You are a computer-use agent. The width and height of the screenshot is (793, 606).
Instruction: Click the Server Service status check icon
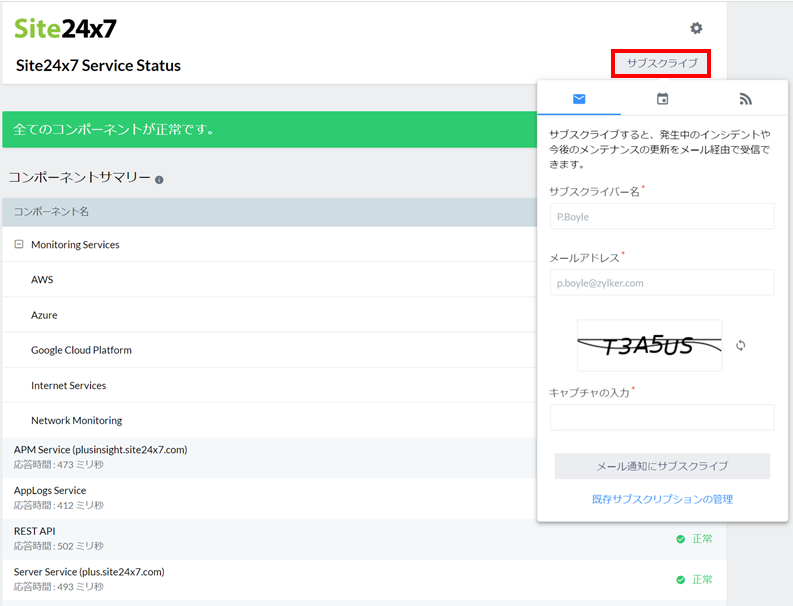(681, 579)
